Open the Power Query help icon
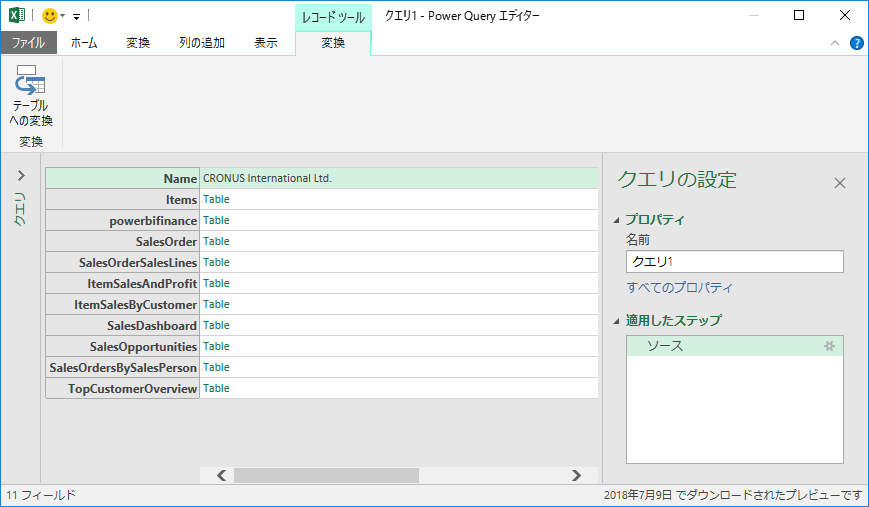Image resolution: width=869 pixels, height=507 pixels. pyautogui.click(x=856, y=43)
